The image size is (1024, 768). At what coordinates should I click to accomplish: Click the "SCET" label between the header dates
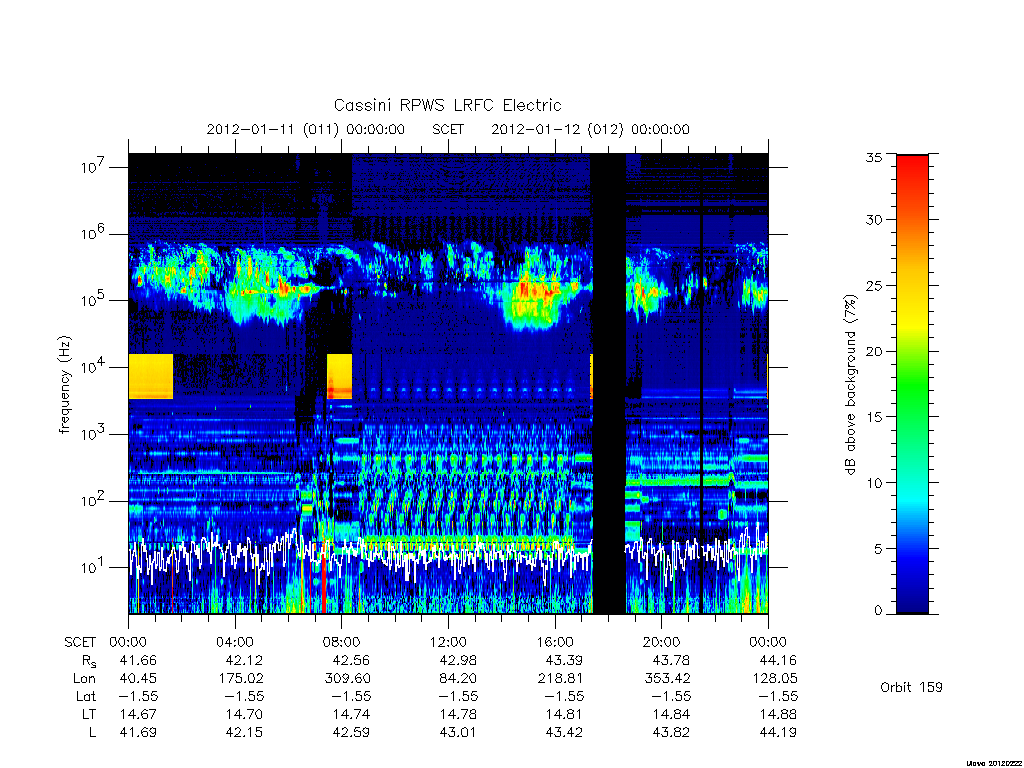[x=448, y=129]
